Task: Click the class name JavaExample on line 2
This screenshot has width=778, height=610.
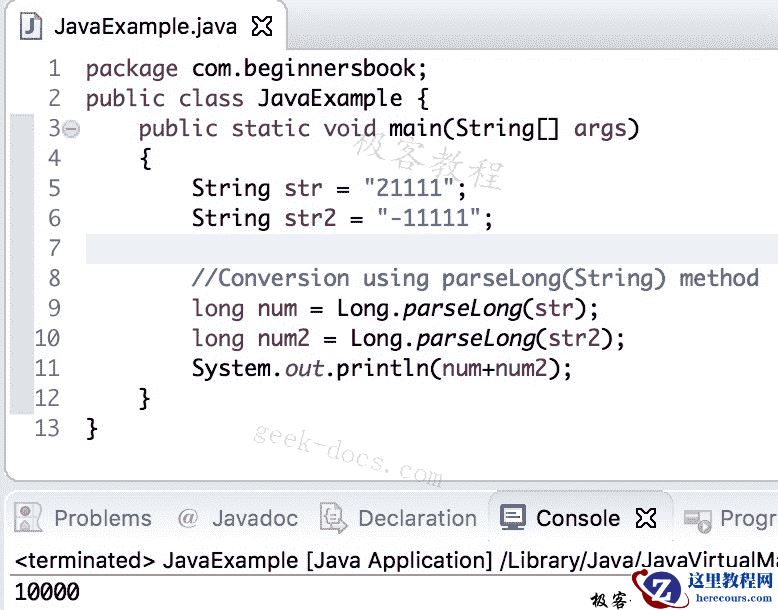Action: [x=330, y=98]
